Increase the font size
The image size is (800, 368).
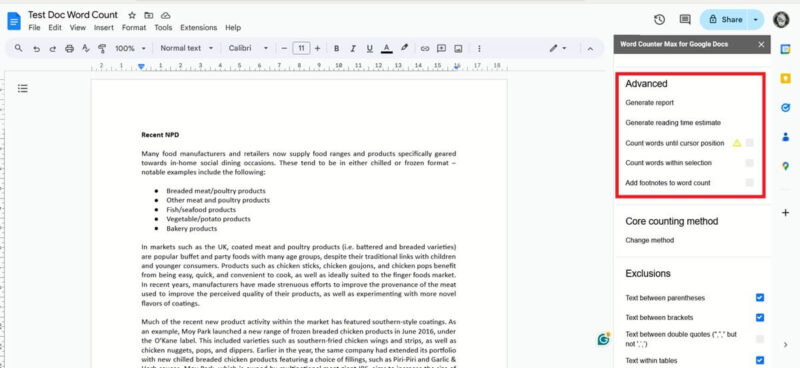tap(317, 48)
